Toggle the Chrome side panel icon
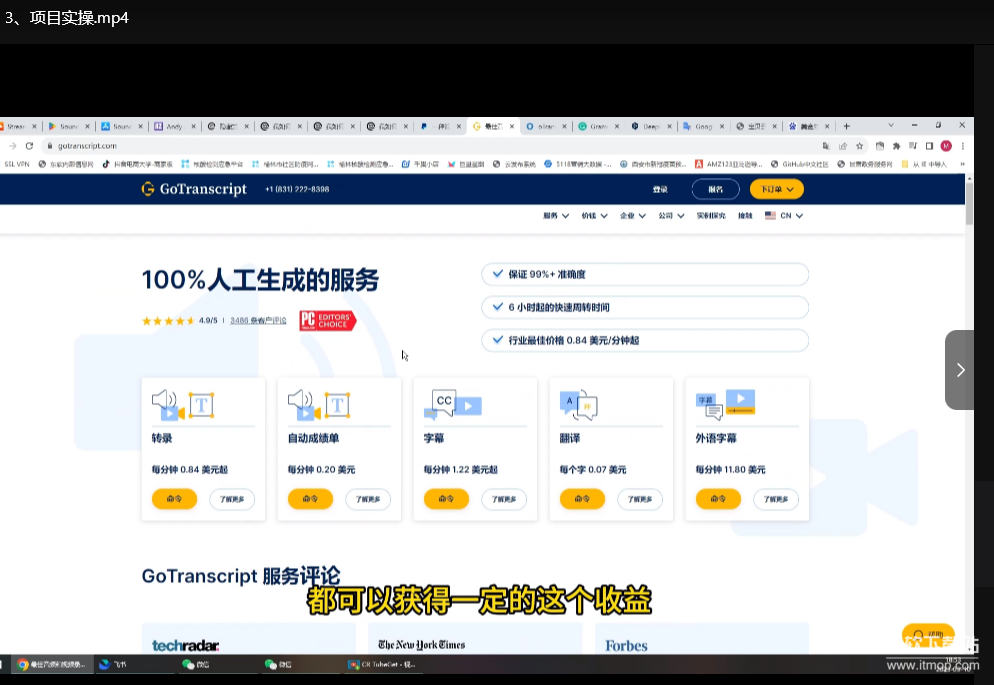This screenshot has height=685, width=994. [x=929, y=146]
